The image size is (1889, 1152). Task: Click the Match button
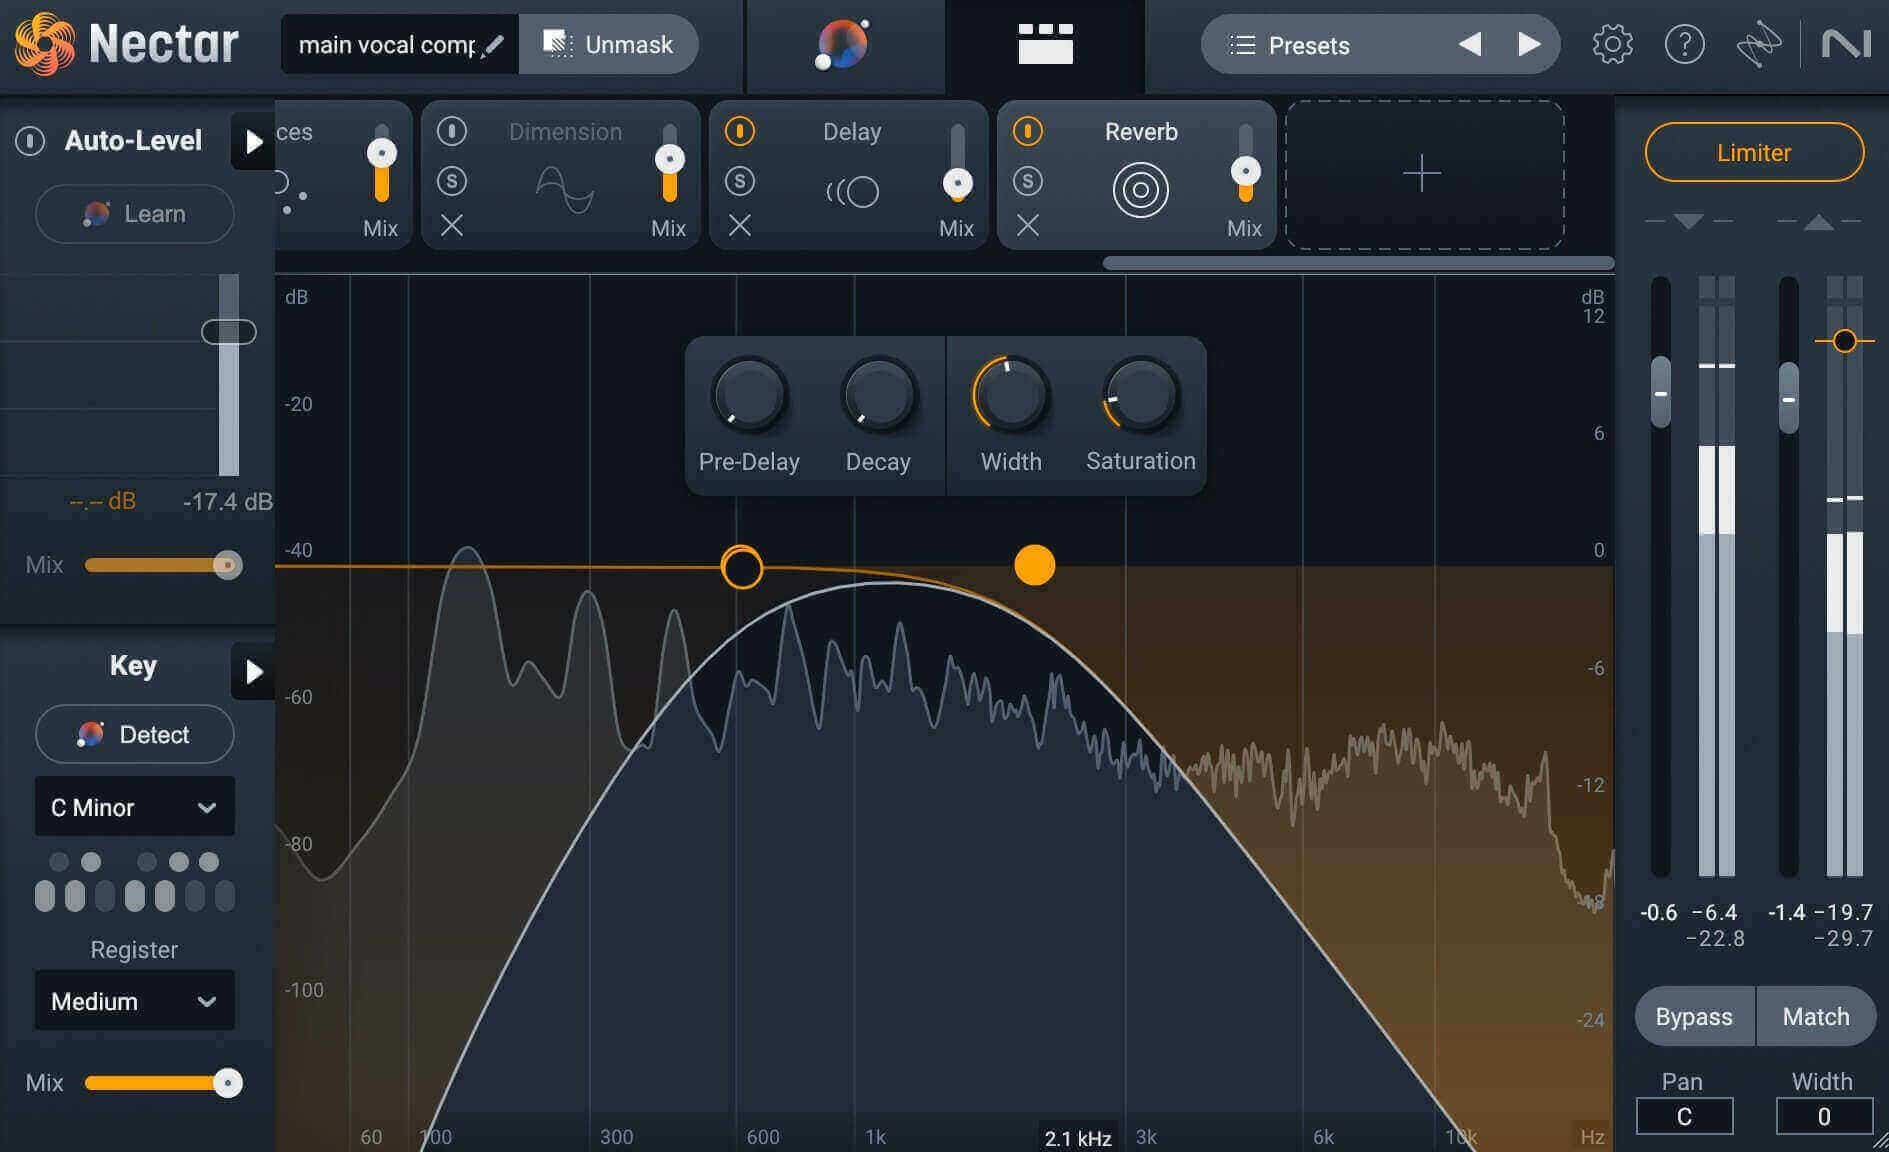coord(1815,1016)
